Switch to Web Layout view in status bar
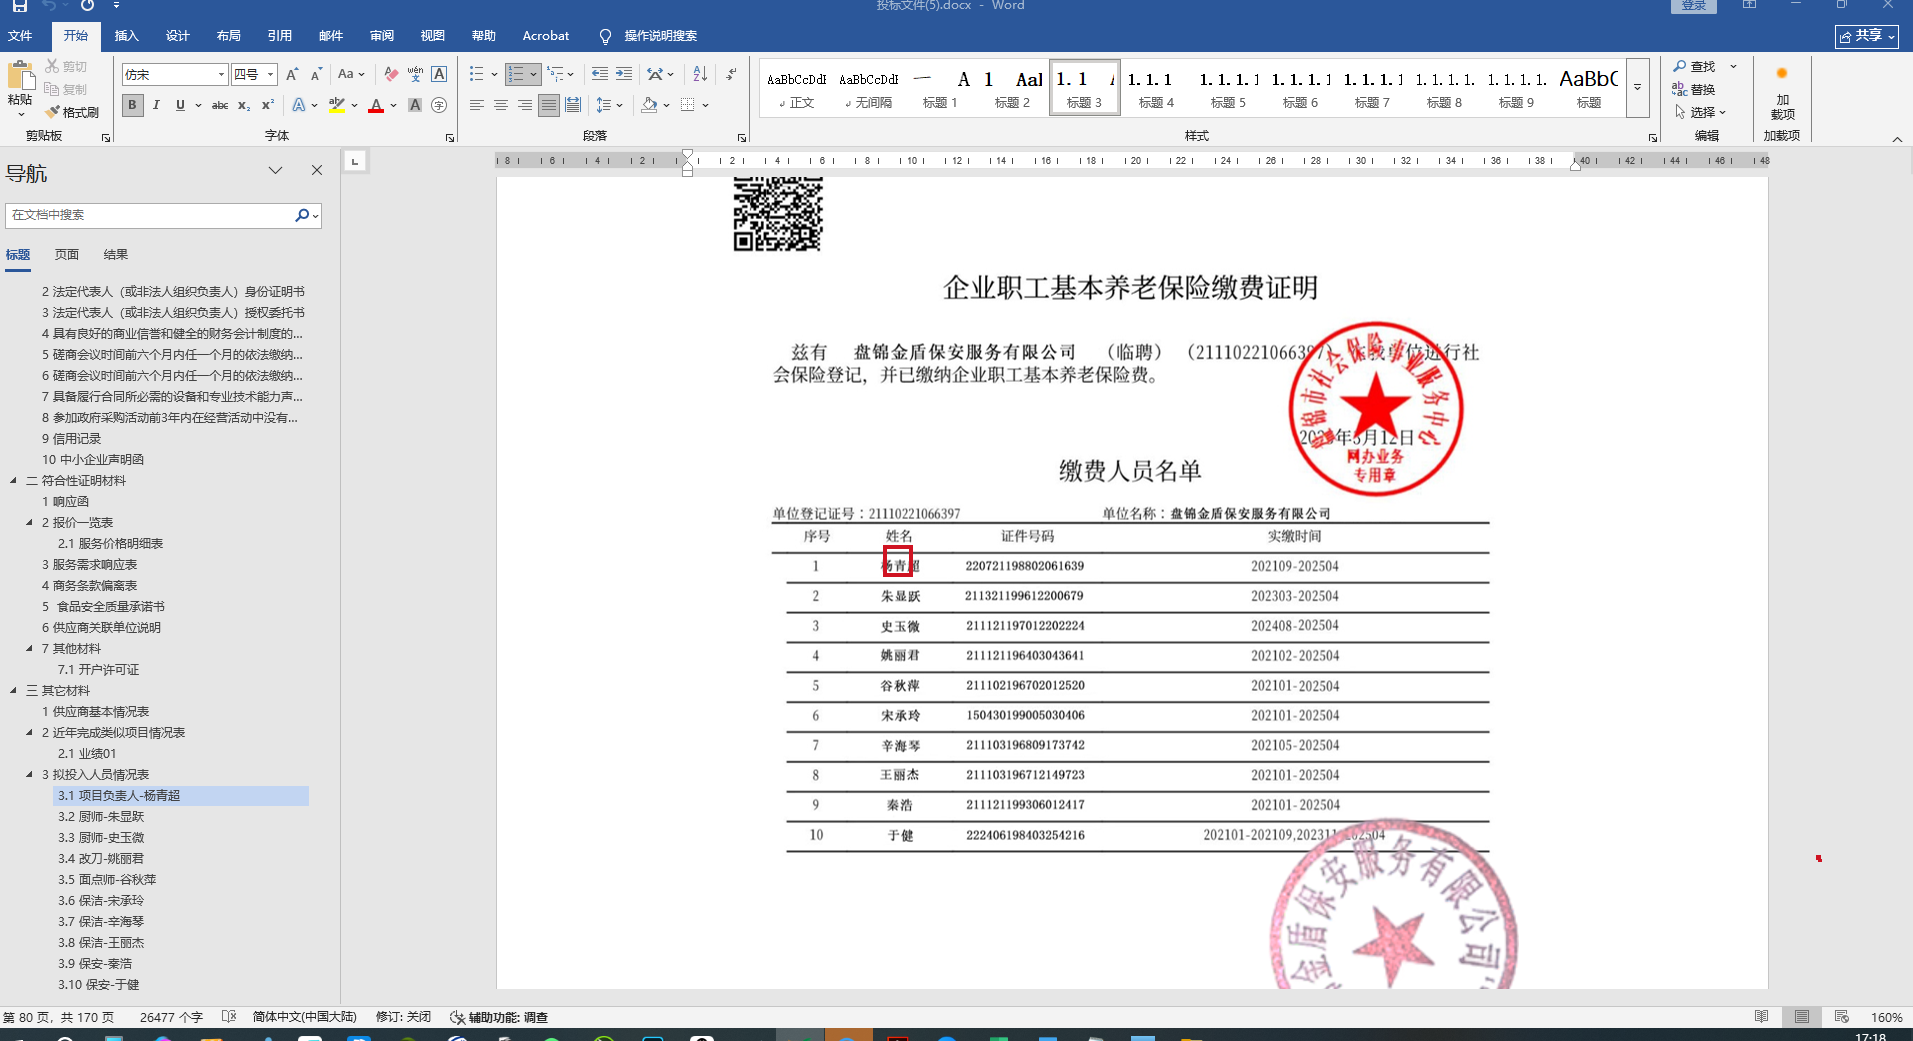The image size is (1913, 1041). (x=1842, y=1017)
